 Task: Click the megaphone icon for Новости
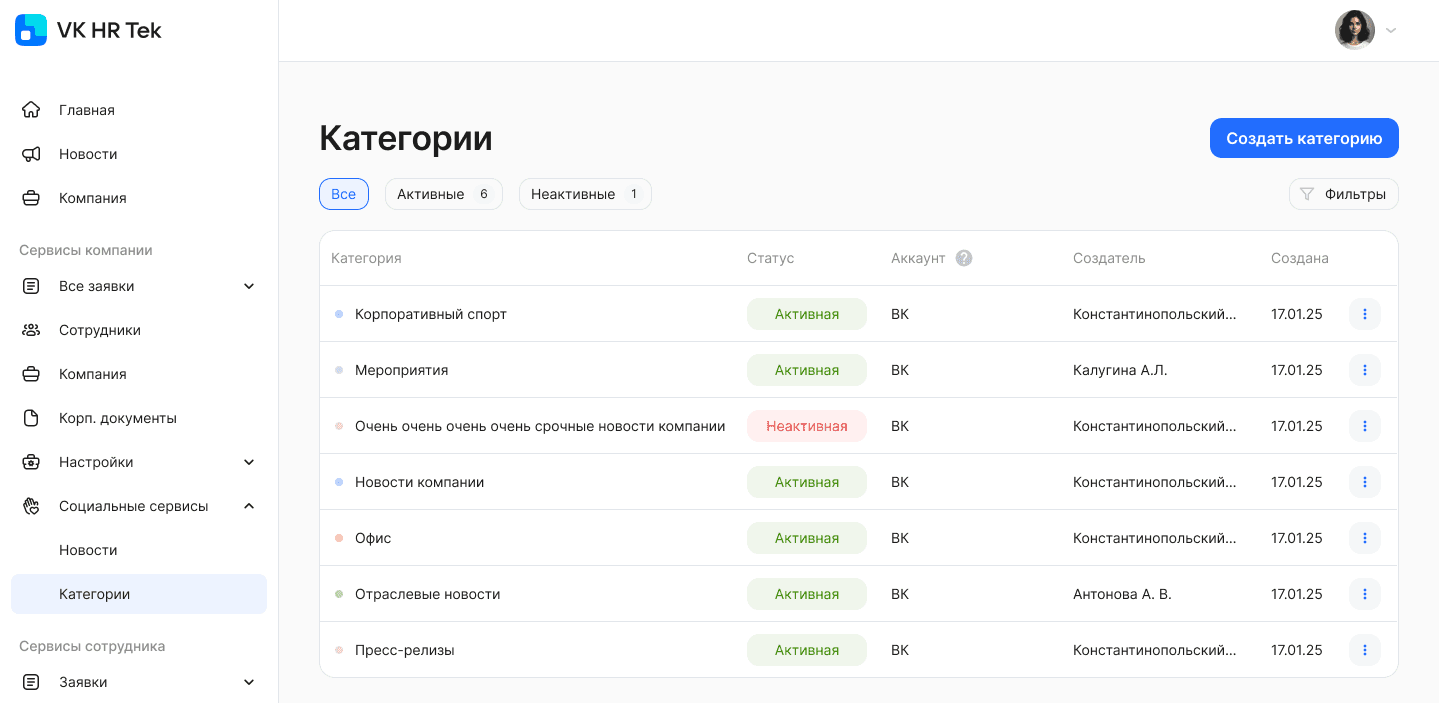coord(31,154)
